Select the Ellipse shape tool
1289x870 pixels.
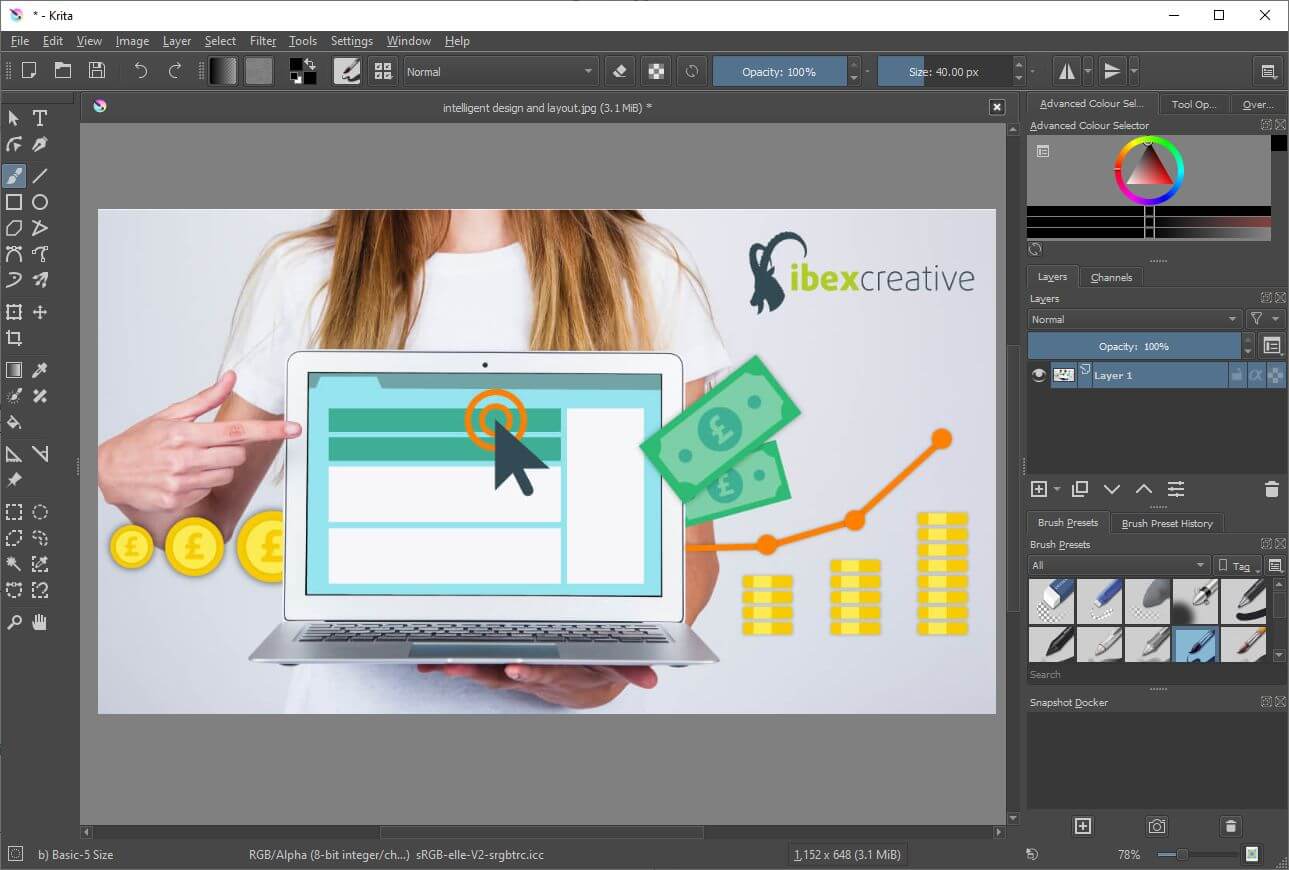point(40,202)
